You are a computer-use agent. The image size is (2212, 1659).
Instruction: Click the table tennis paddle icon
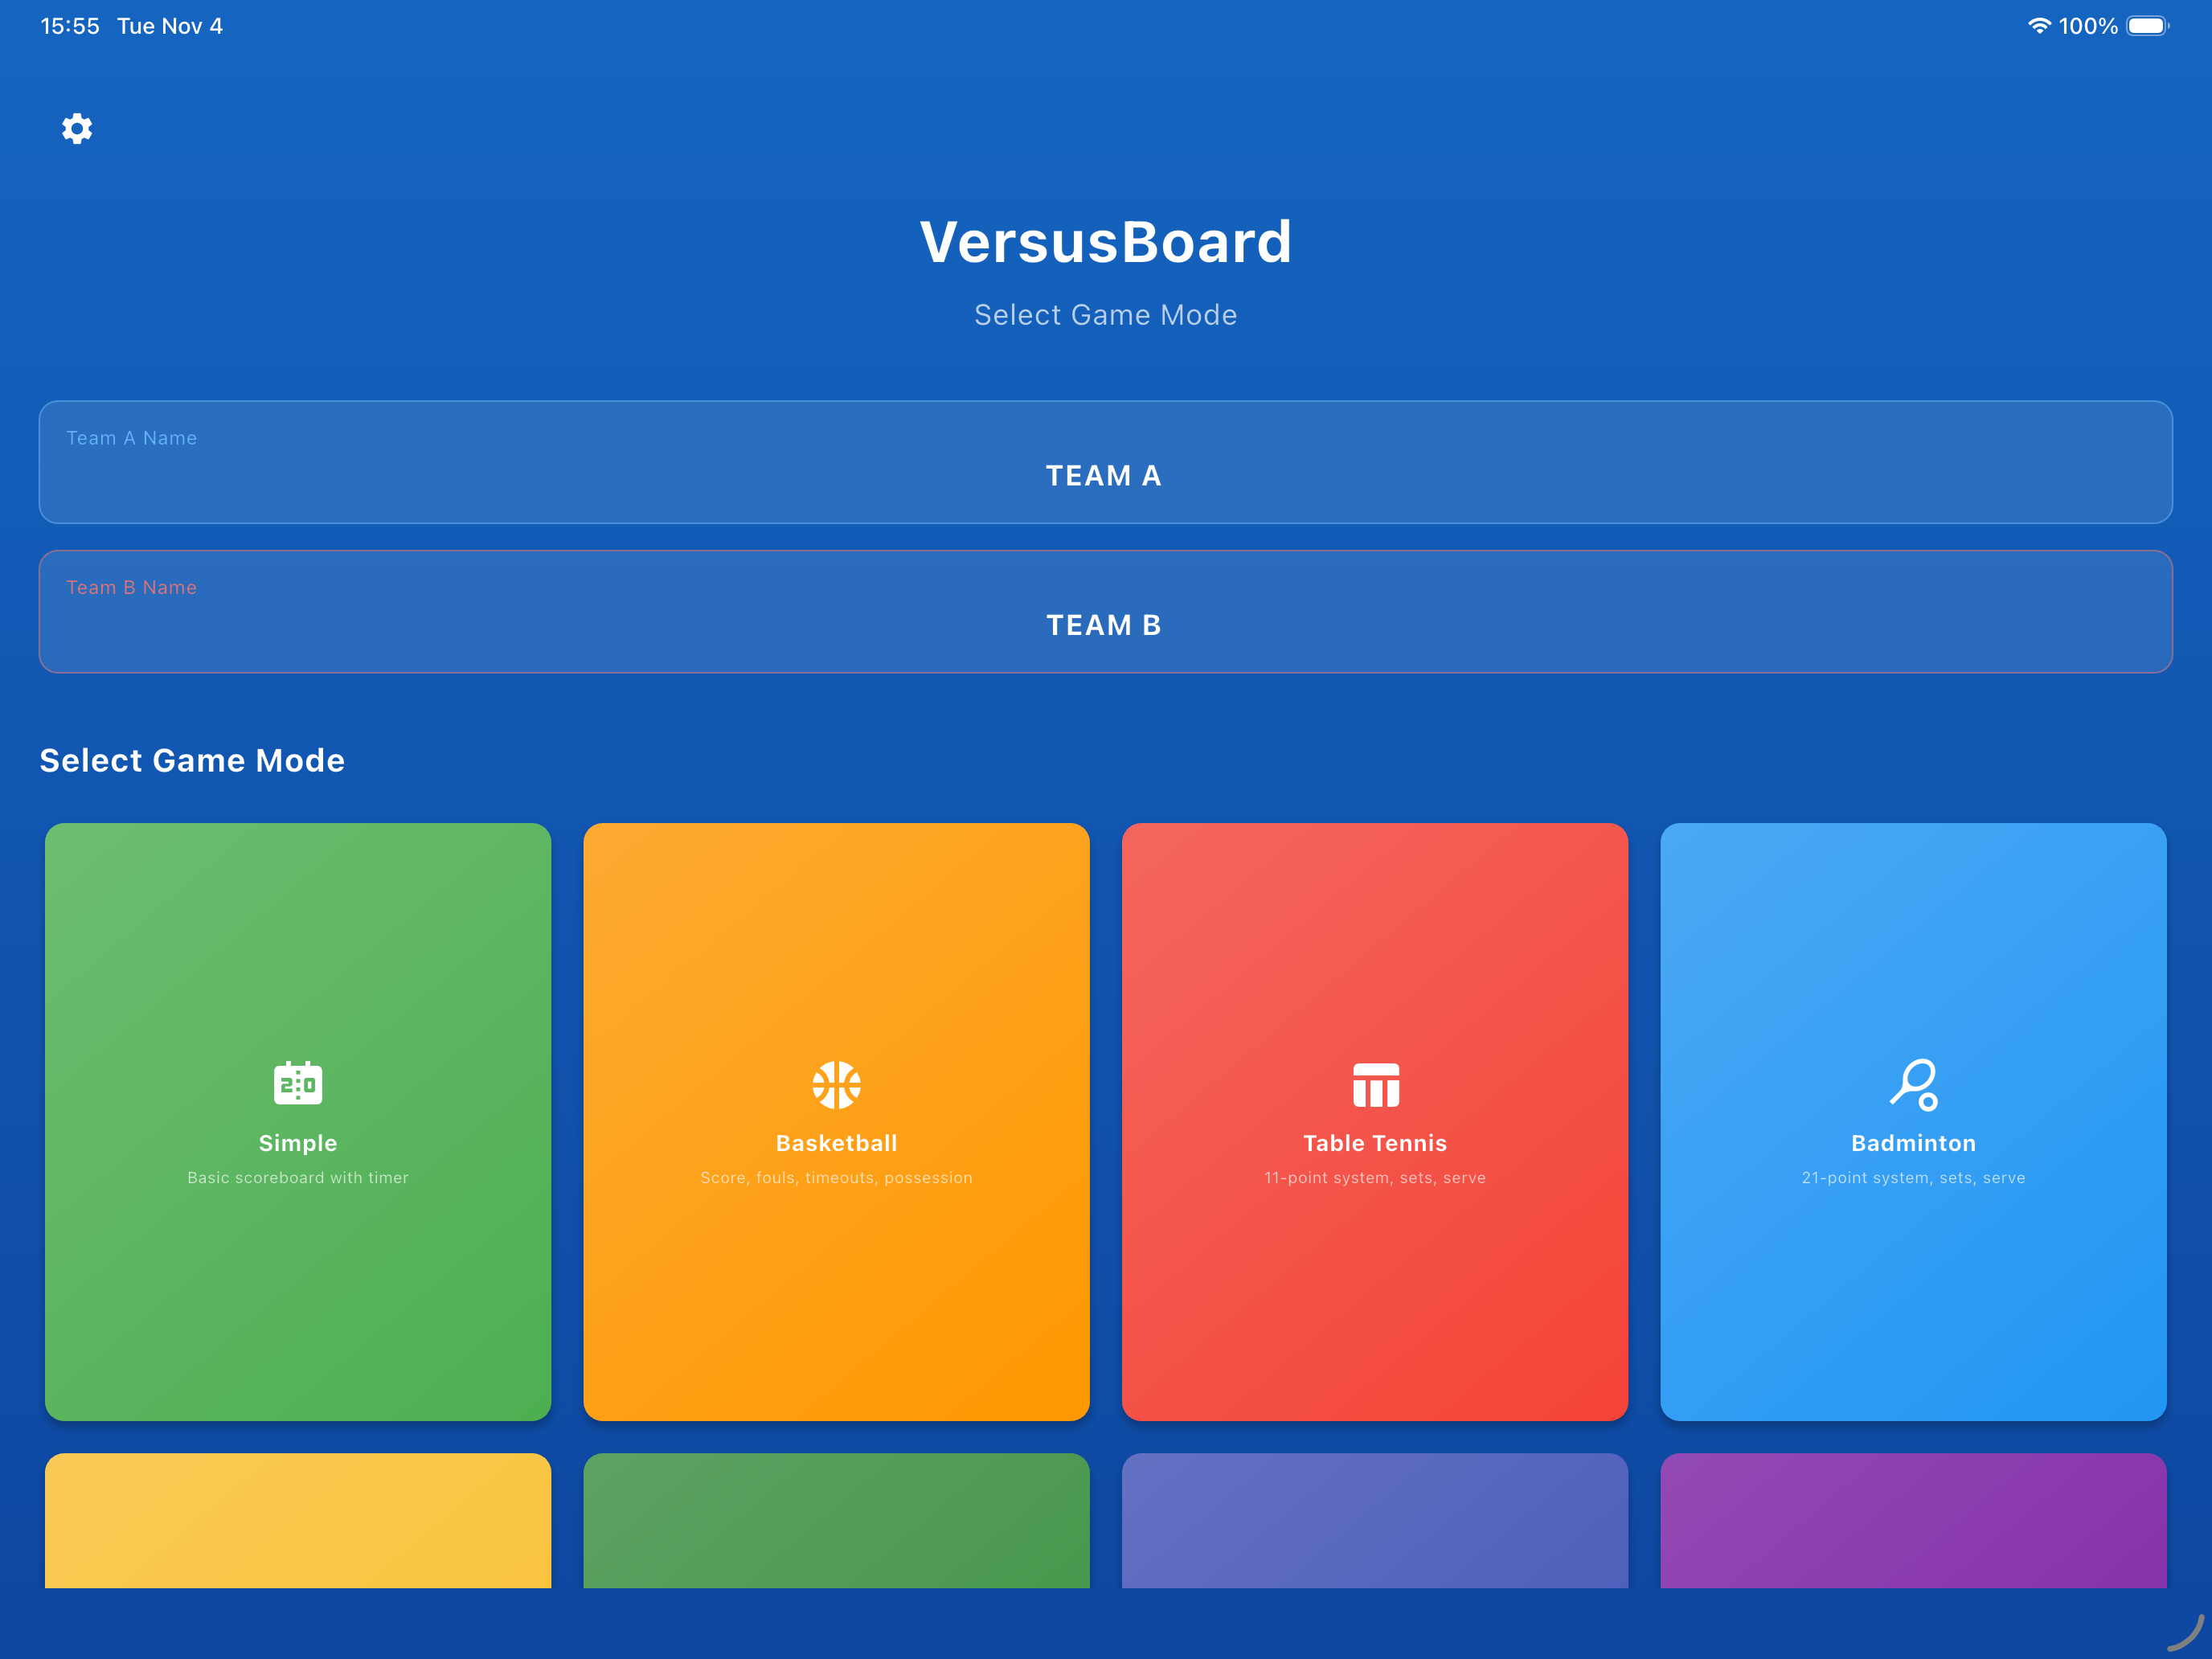click(x=1375, y=1083)
